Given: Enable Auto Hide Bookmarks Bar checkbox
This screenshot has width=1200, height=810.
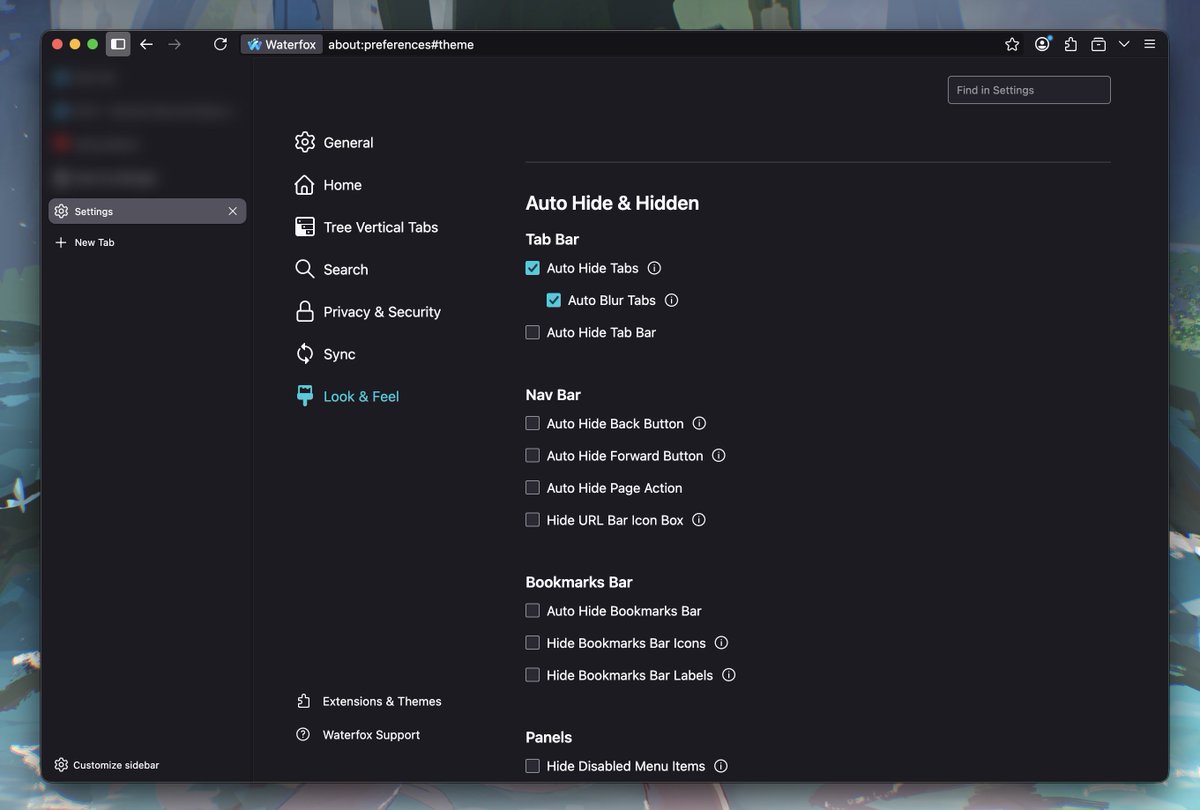Looking at the screenshot, I should tap(533, 611).
